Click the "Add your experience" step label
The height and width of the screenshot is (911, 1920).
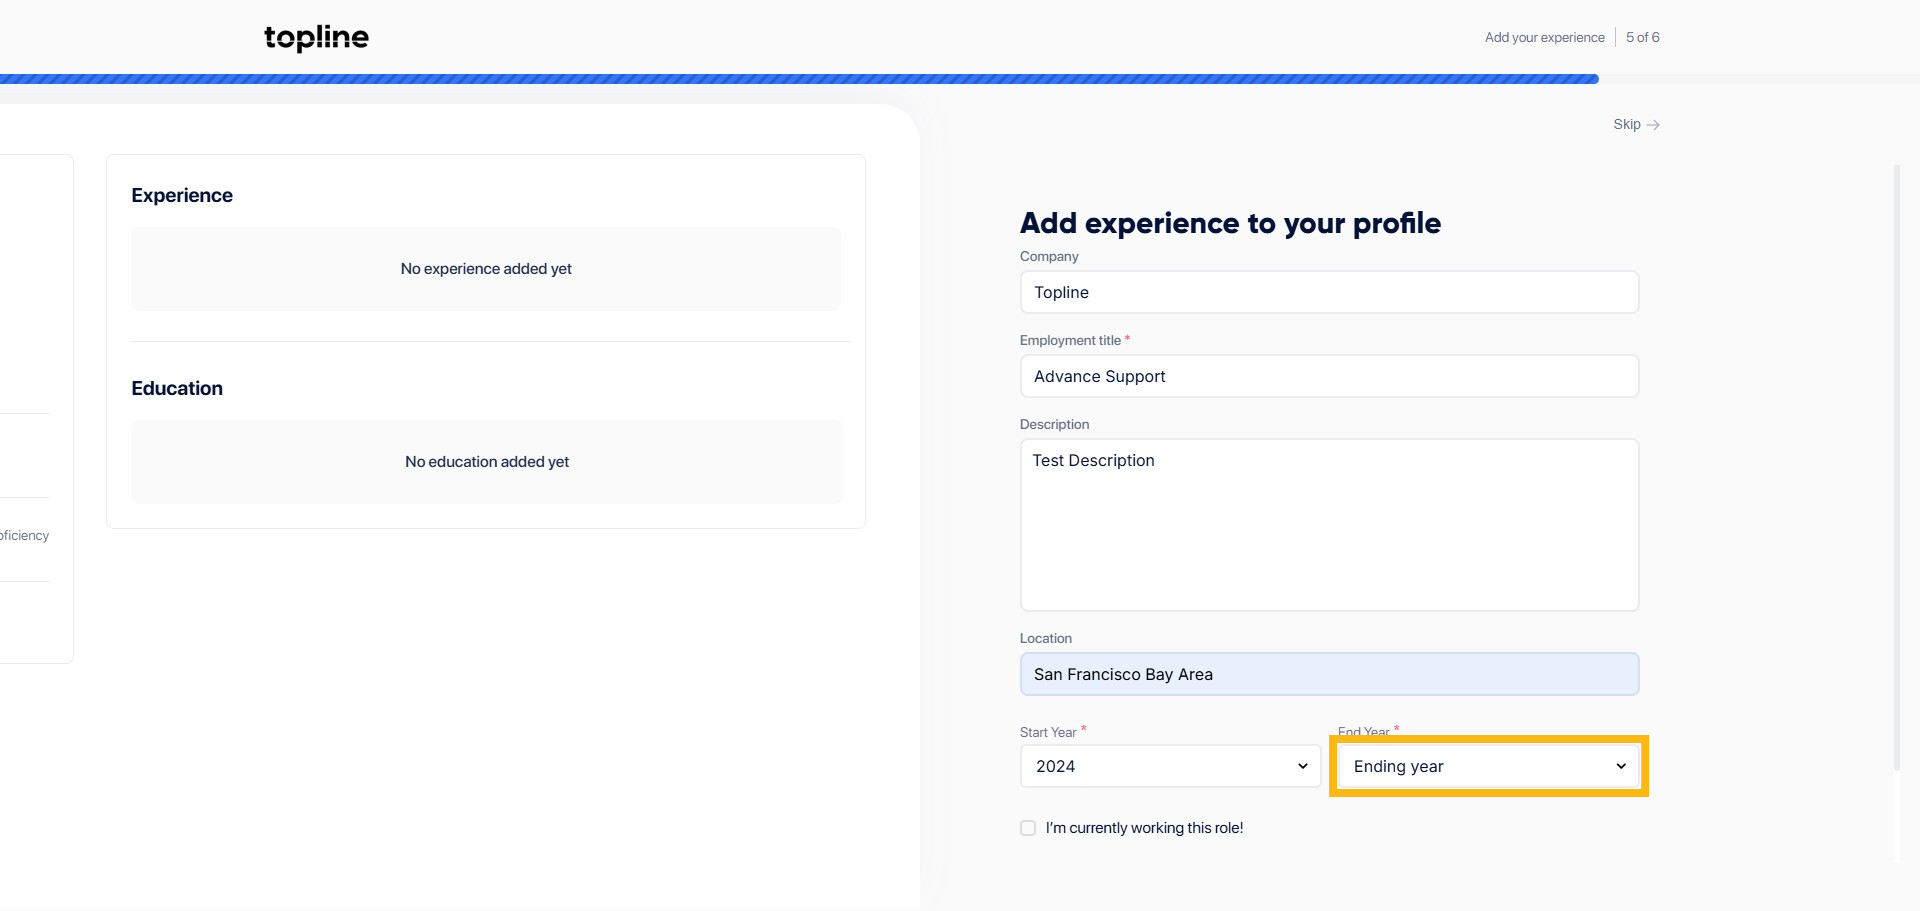pyautogui.click(x=1544, y=37)
